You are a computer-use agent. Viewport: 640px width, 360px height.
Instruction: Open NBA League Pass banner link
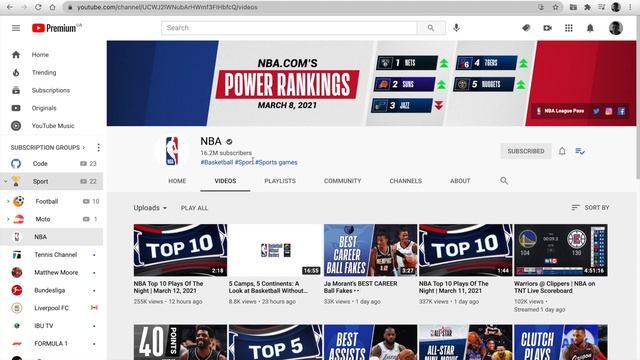[560, 111]
